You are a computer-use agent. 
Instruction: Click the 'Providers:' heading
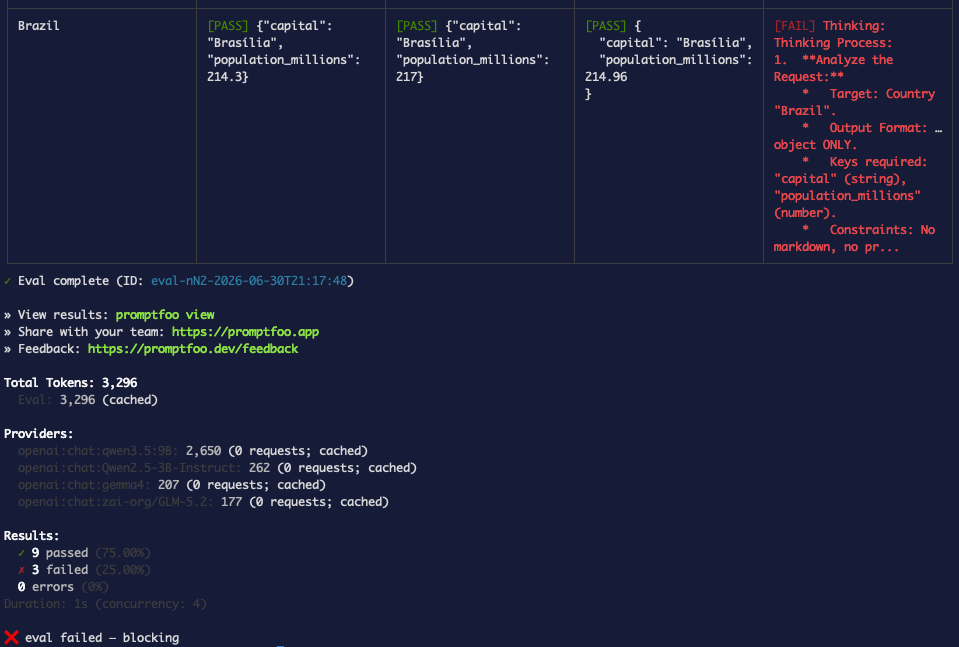[x=39, y=434]
